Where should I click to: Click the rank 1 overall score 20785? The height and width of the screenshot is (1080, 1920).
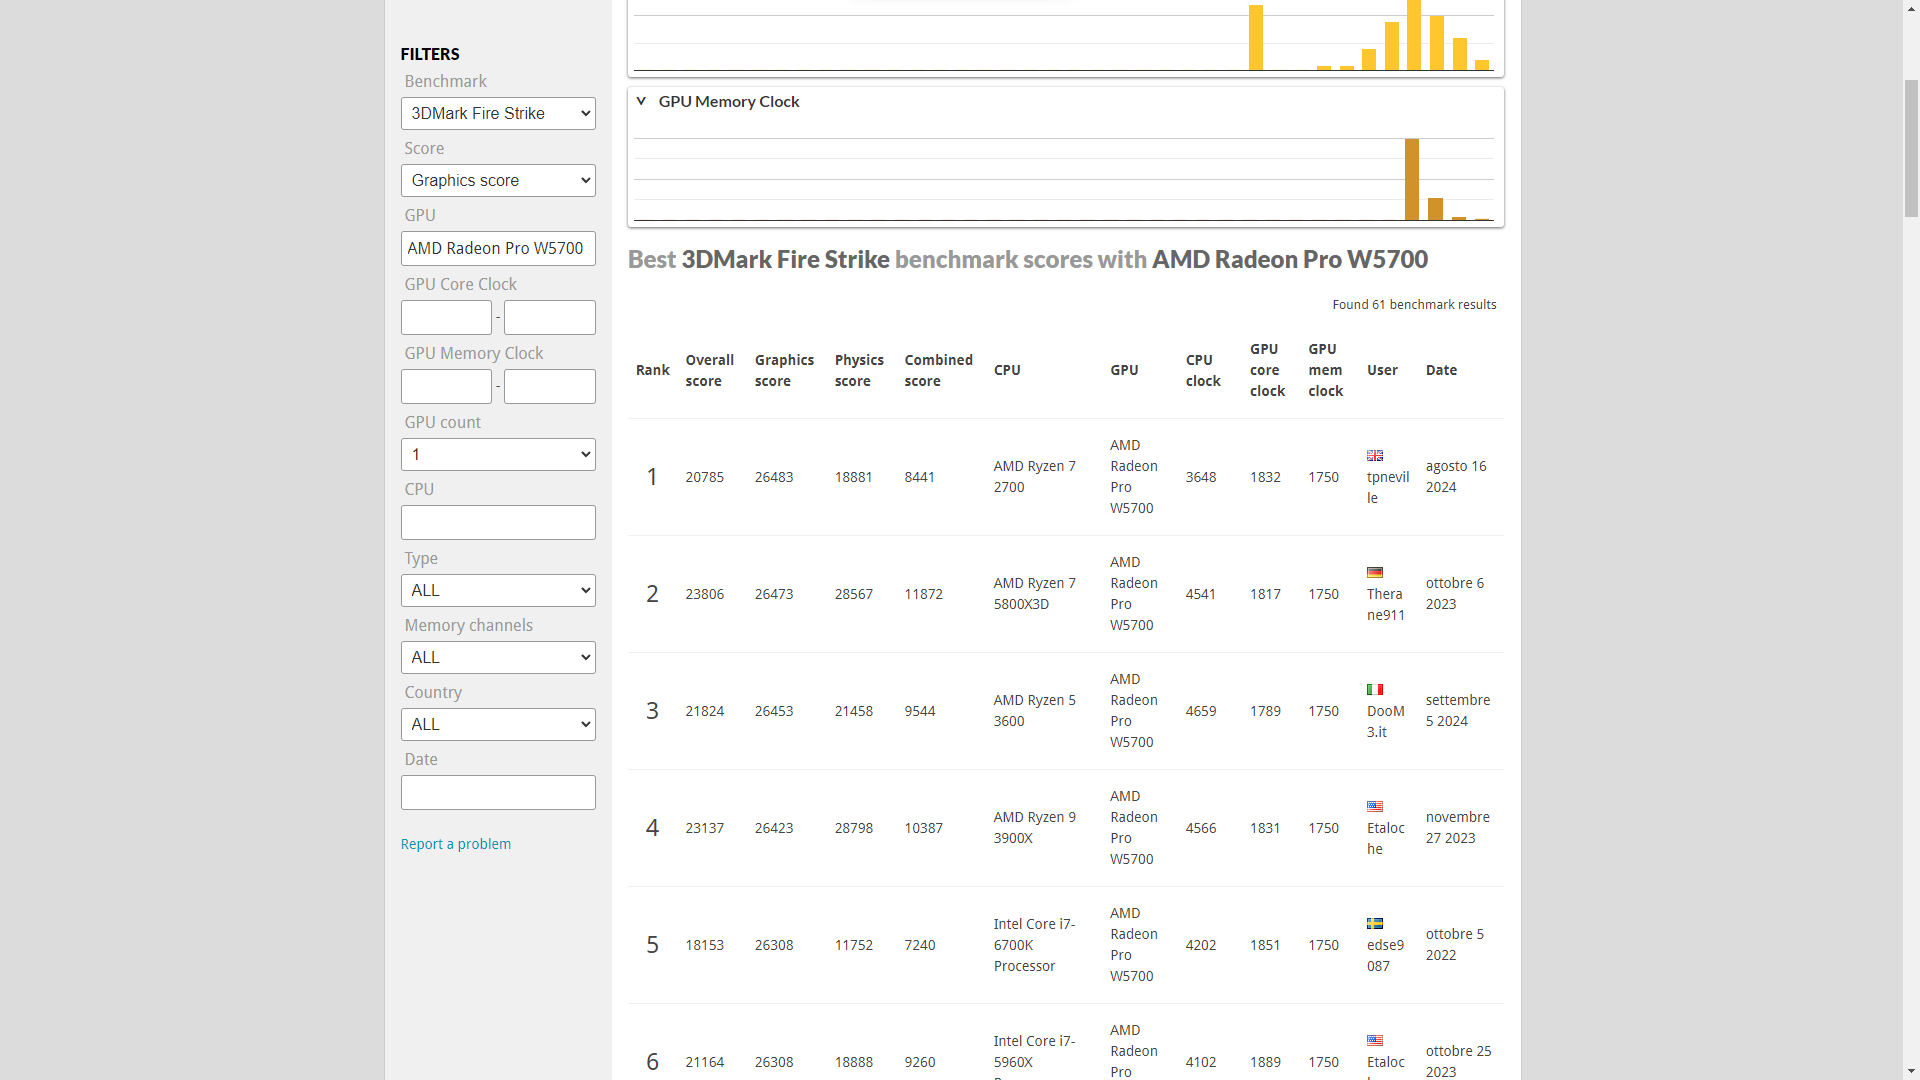click(704, 477)
